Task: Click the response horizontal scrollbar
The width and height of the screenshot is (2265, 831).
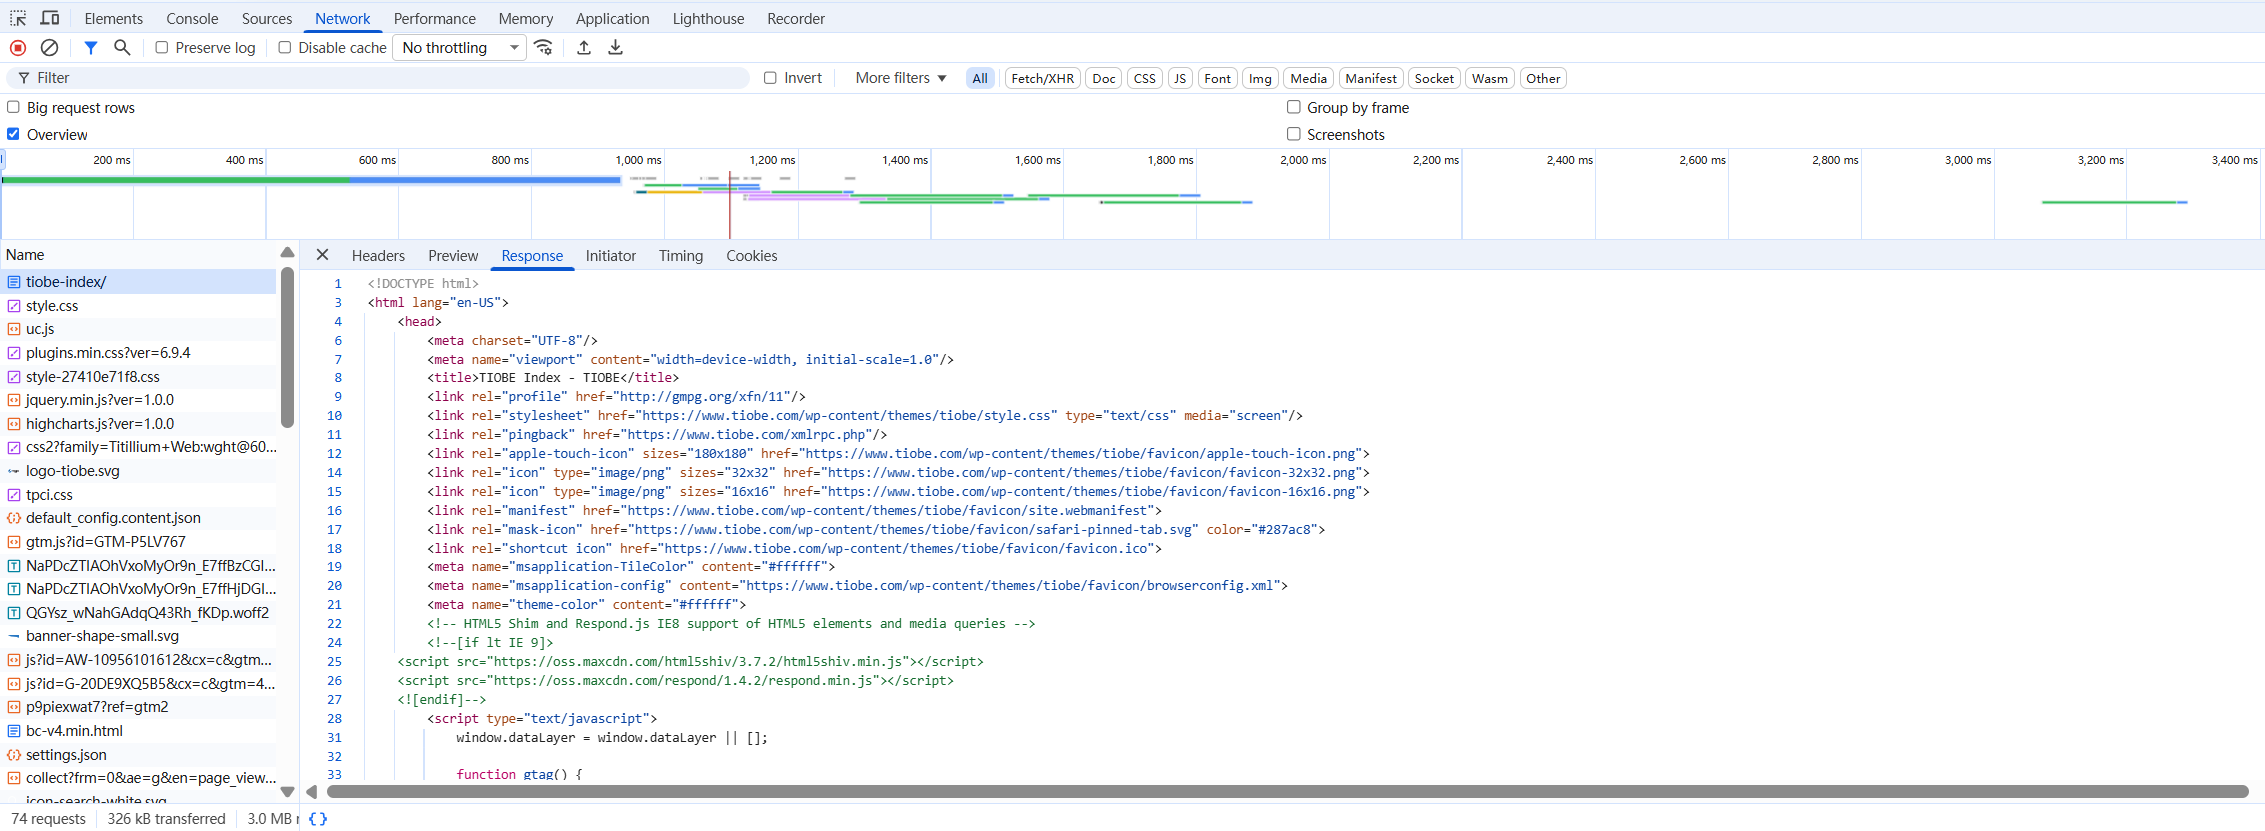Action: 1287,792
